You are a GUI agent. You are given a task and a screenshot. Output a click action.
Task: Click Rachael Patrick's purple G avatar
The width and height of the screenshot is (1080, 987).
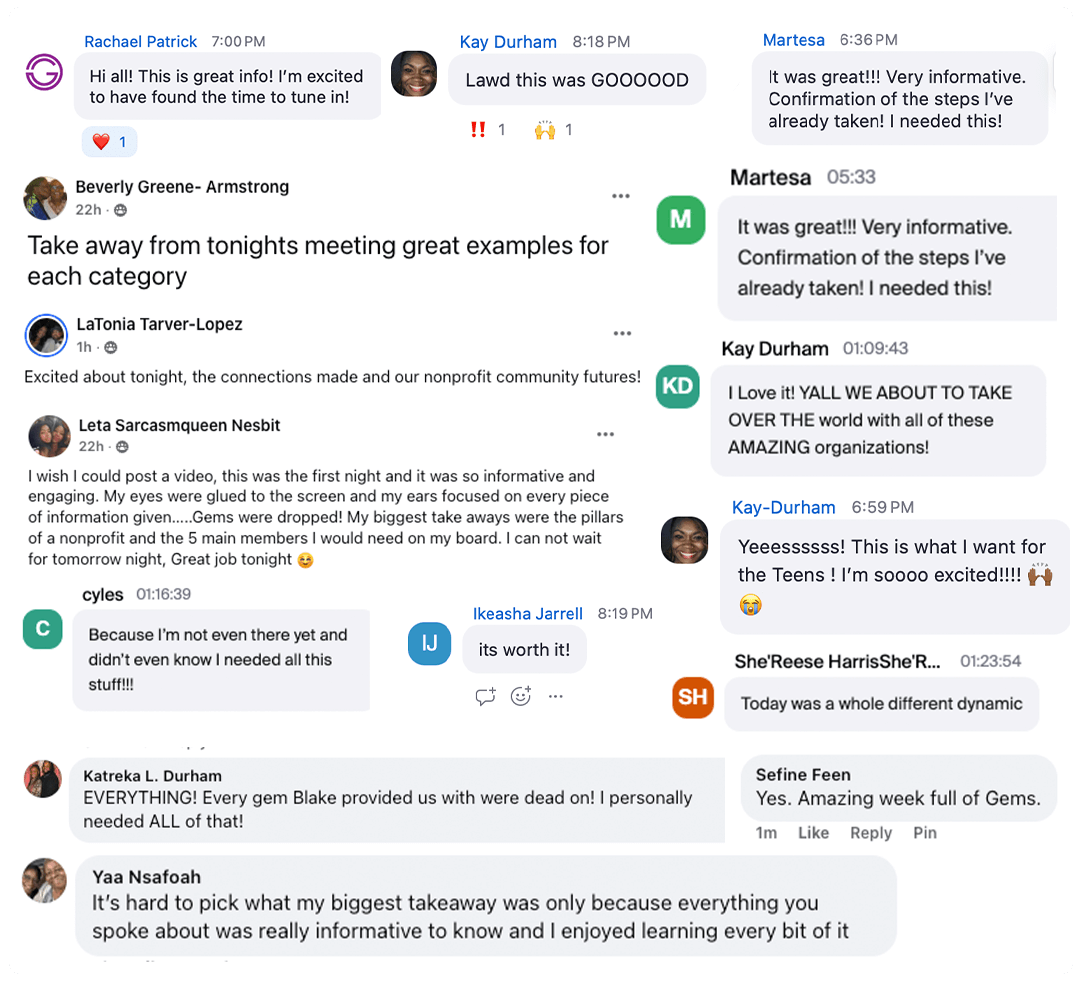[44, 72]
